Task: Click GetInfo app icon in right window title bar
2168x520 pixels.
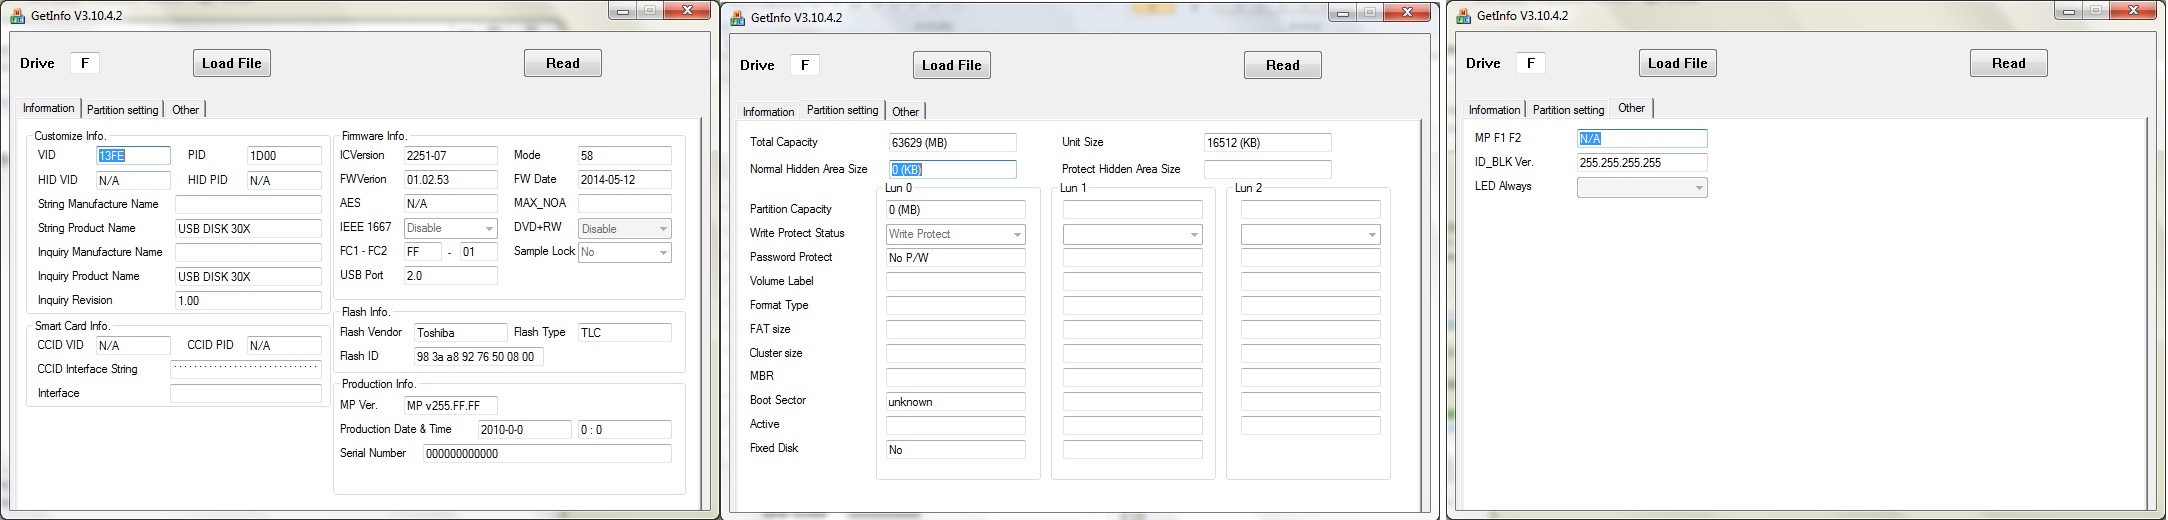Action: tap(1463, 16)
